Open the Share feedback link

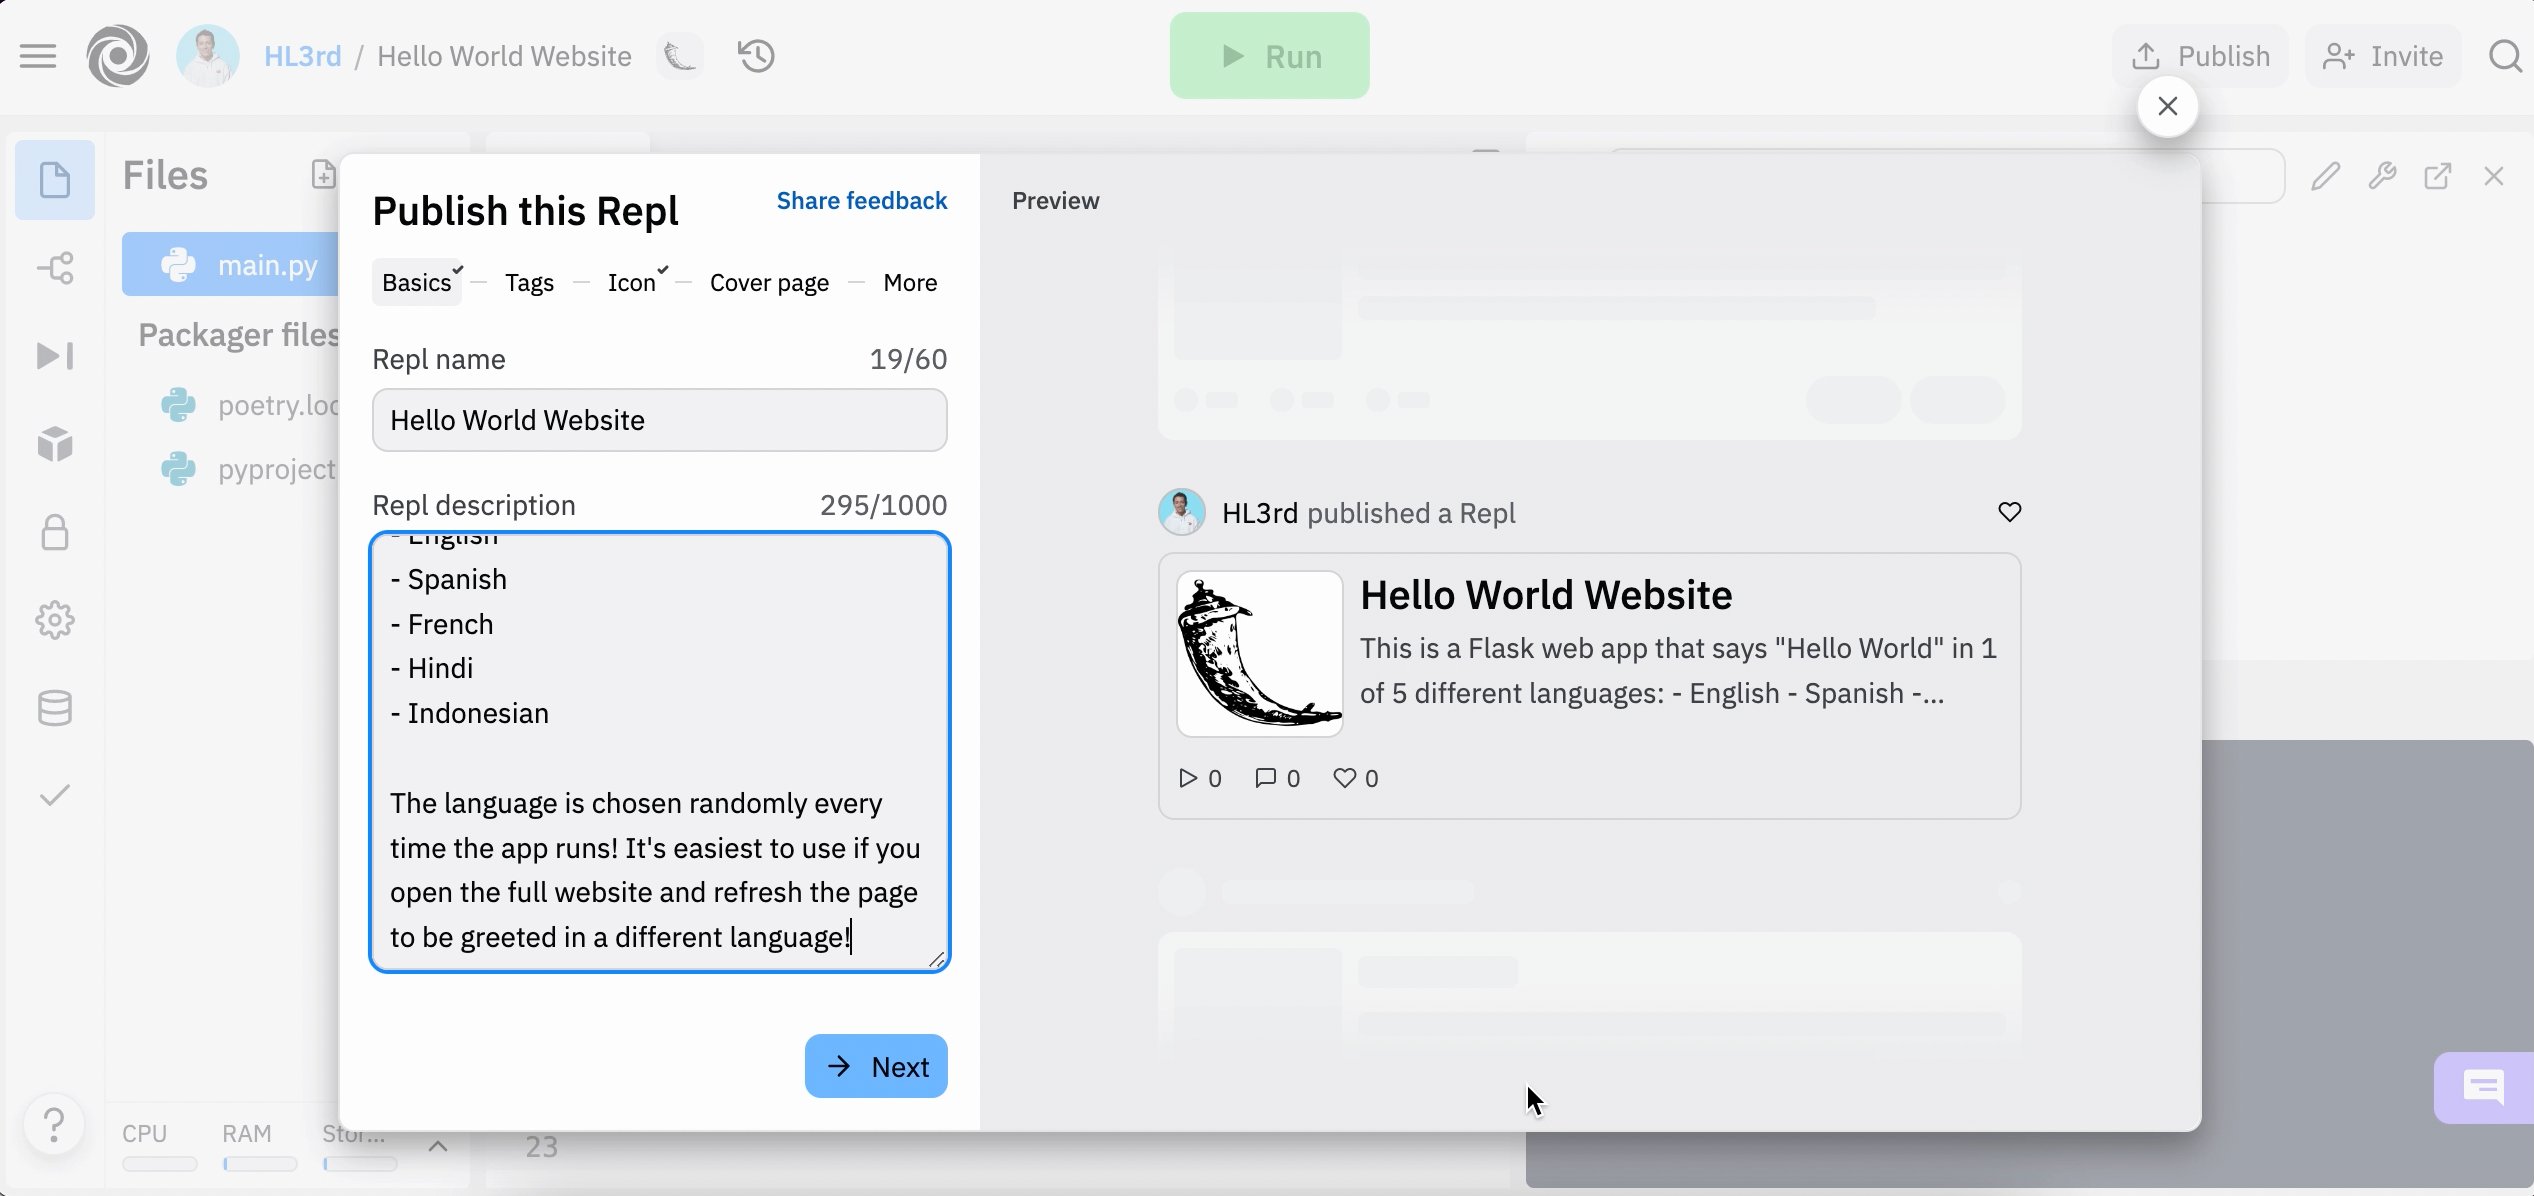click(x=861, y=201)
